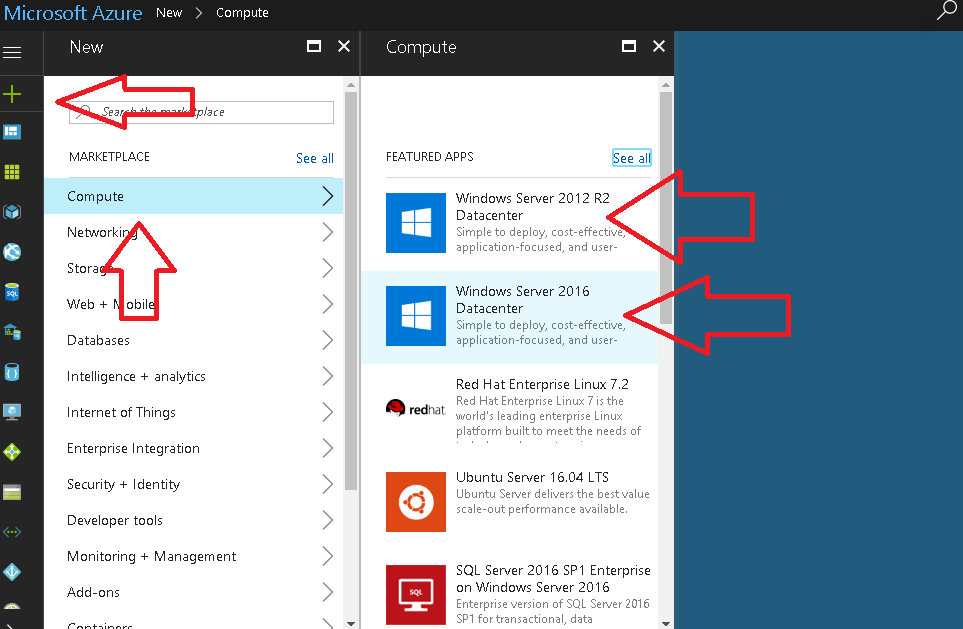Click the Compute blade scroll-down arrow
Screen dimensions: 963x629
pyautogui.click(x=666, y=623)
